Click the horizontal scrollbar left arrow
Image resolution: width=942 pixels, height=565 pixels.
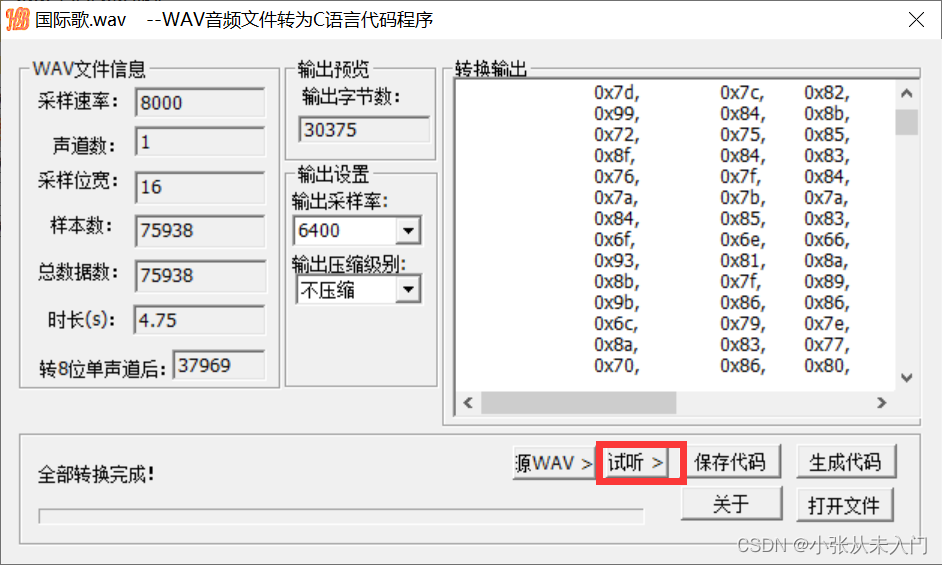click(468, 403)
